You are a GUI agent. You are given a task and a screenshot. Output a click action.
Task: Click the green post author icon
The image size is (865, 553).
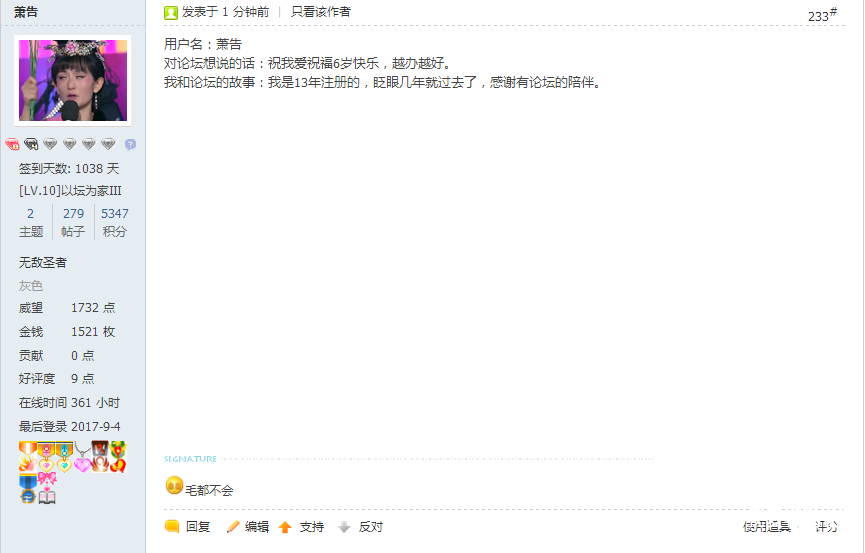coord(170,12)
